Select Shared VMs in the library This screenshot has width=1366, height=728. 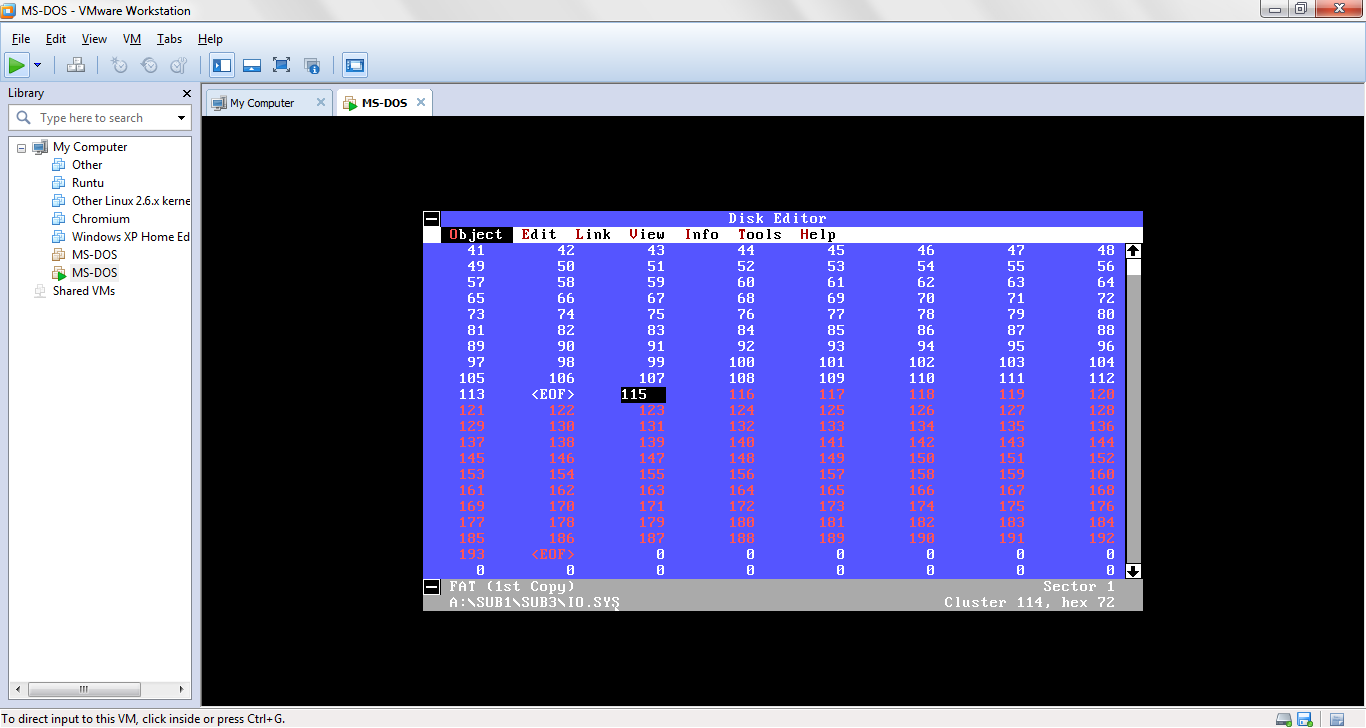pos(84,291)
